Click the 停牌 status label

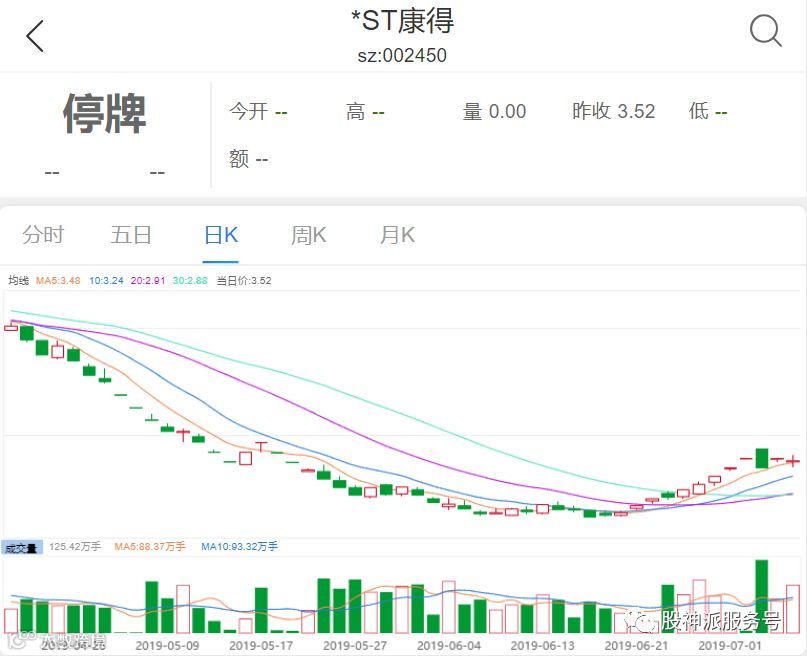click(x=104, y=114)
